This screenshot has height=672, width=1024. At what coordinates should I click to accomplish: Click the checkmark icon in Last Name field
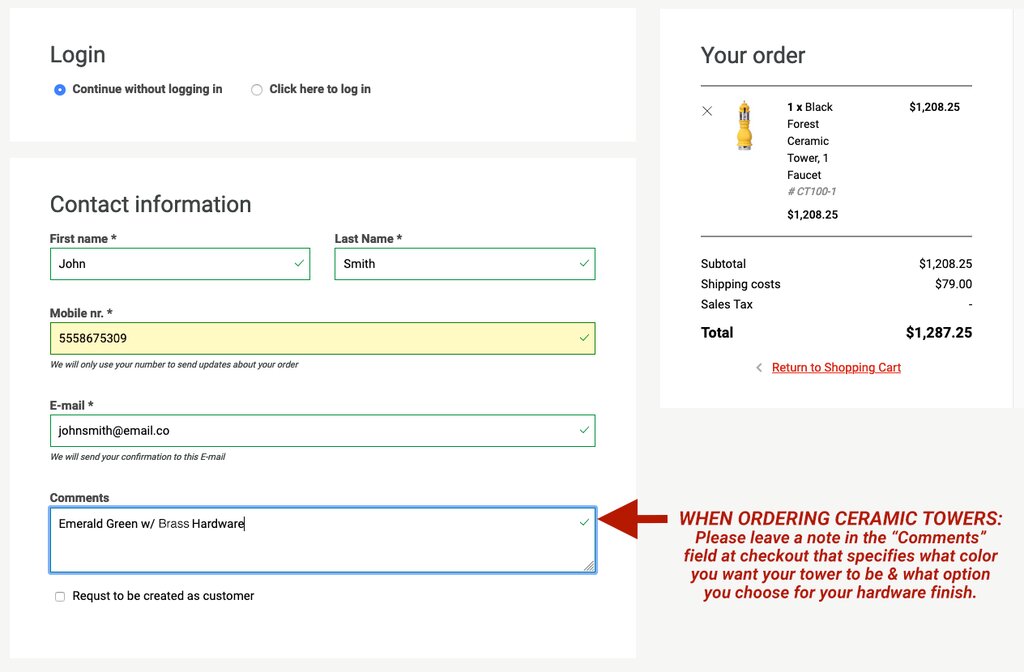(584, 263)
